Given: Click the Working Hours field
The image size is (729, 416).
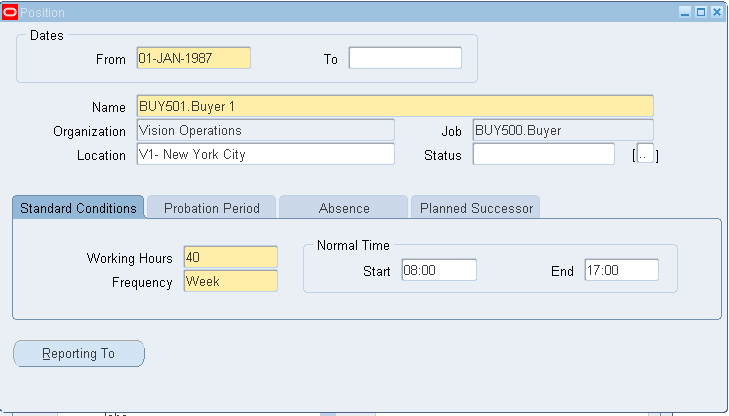Looking at the screenshot, I should click(x=231, y=257).
